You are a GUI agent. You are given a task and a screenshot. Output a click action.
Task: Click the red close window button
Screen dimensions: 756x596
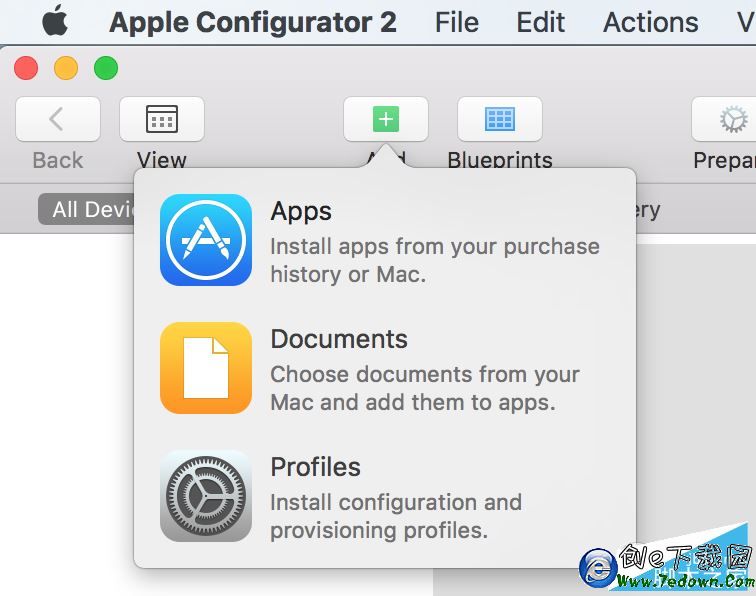pos(26,68)
